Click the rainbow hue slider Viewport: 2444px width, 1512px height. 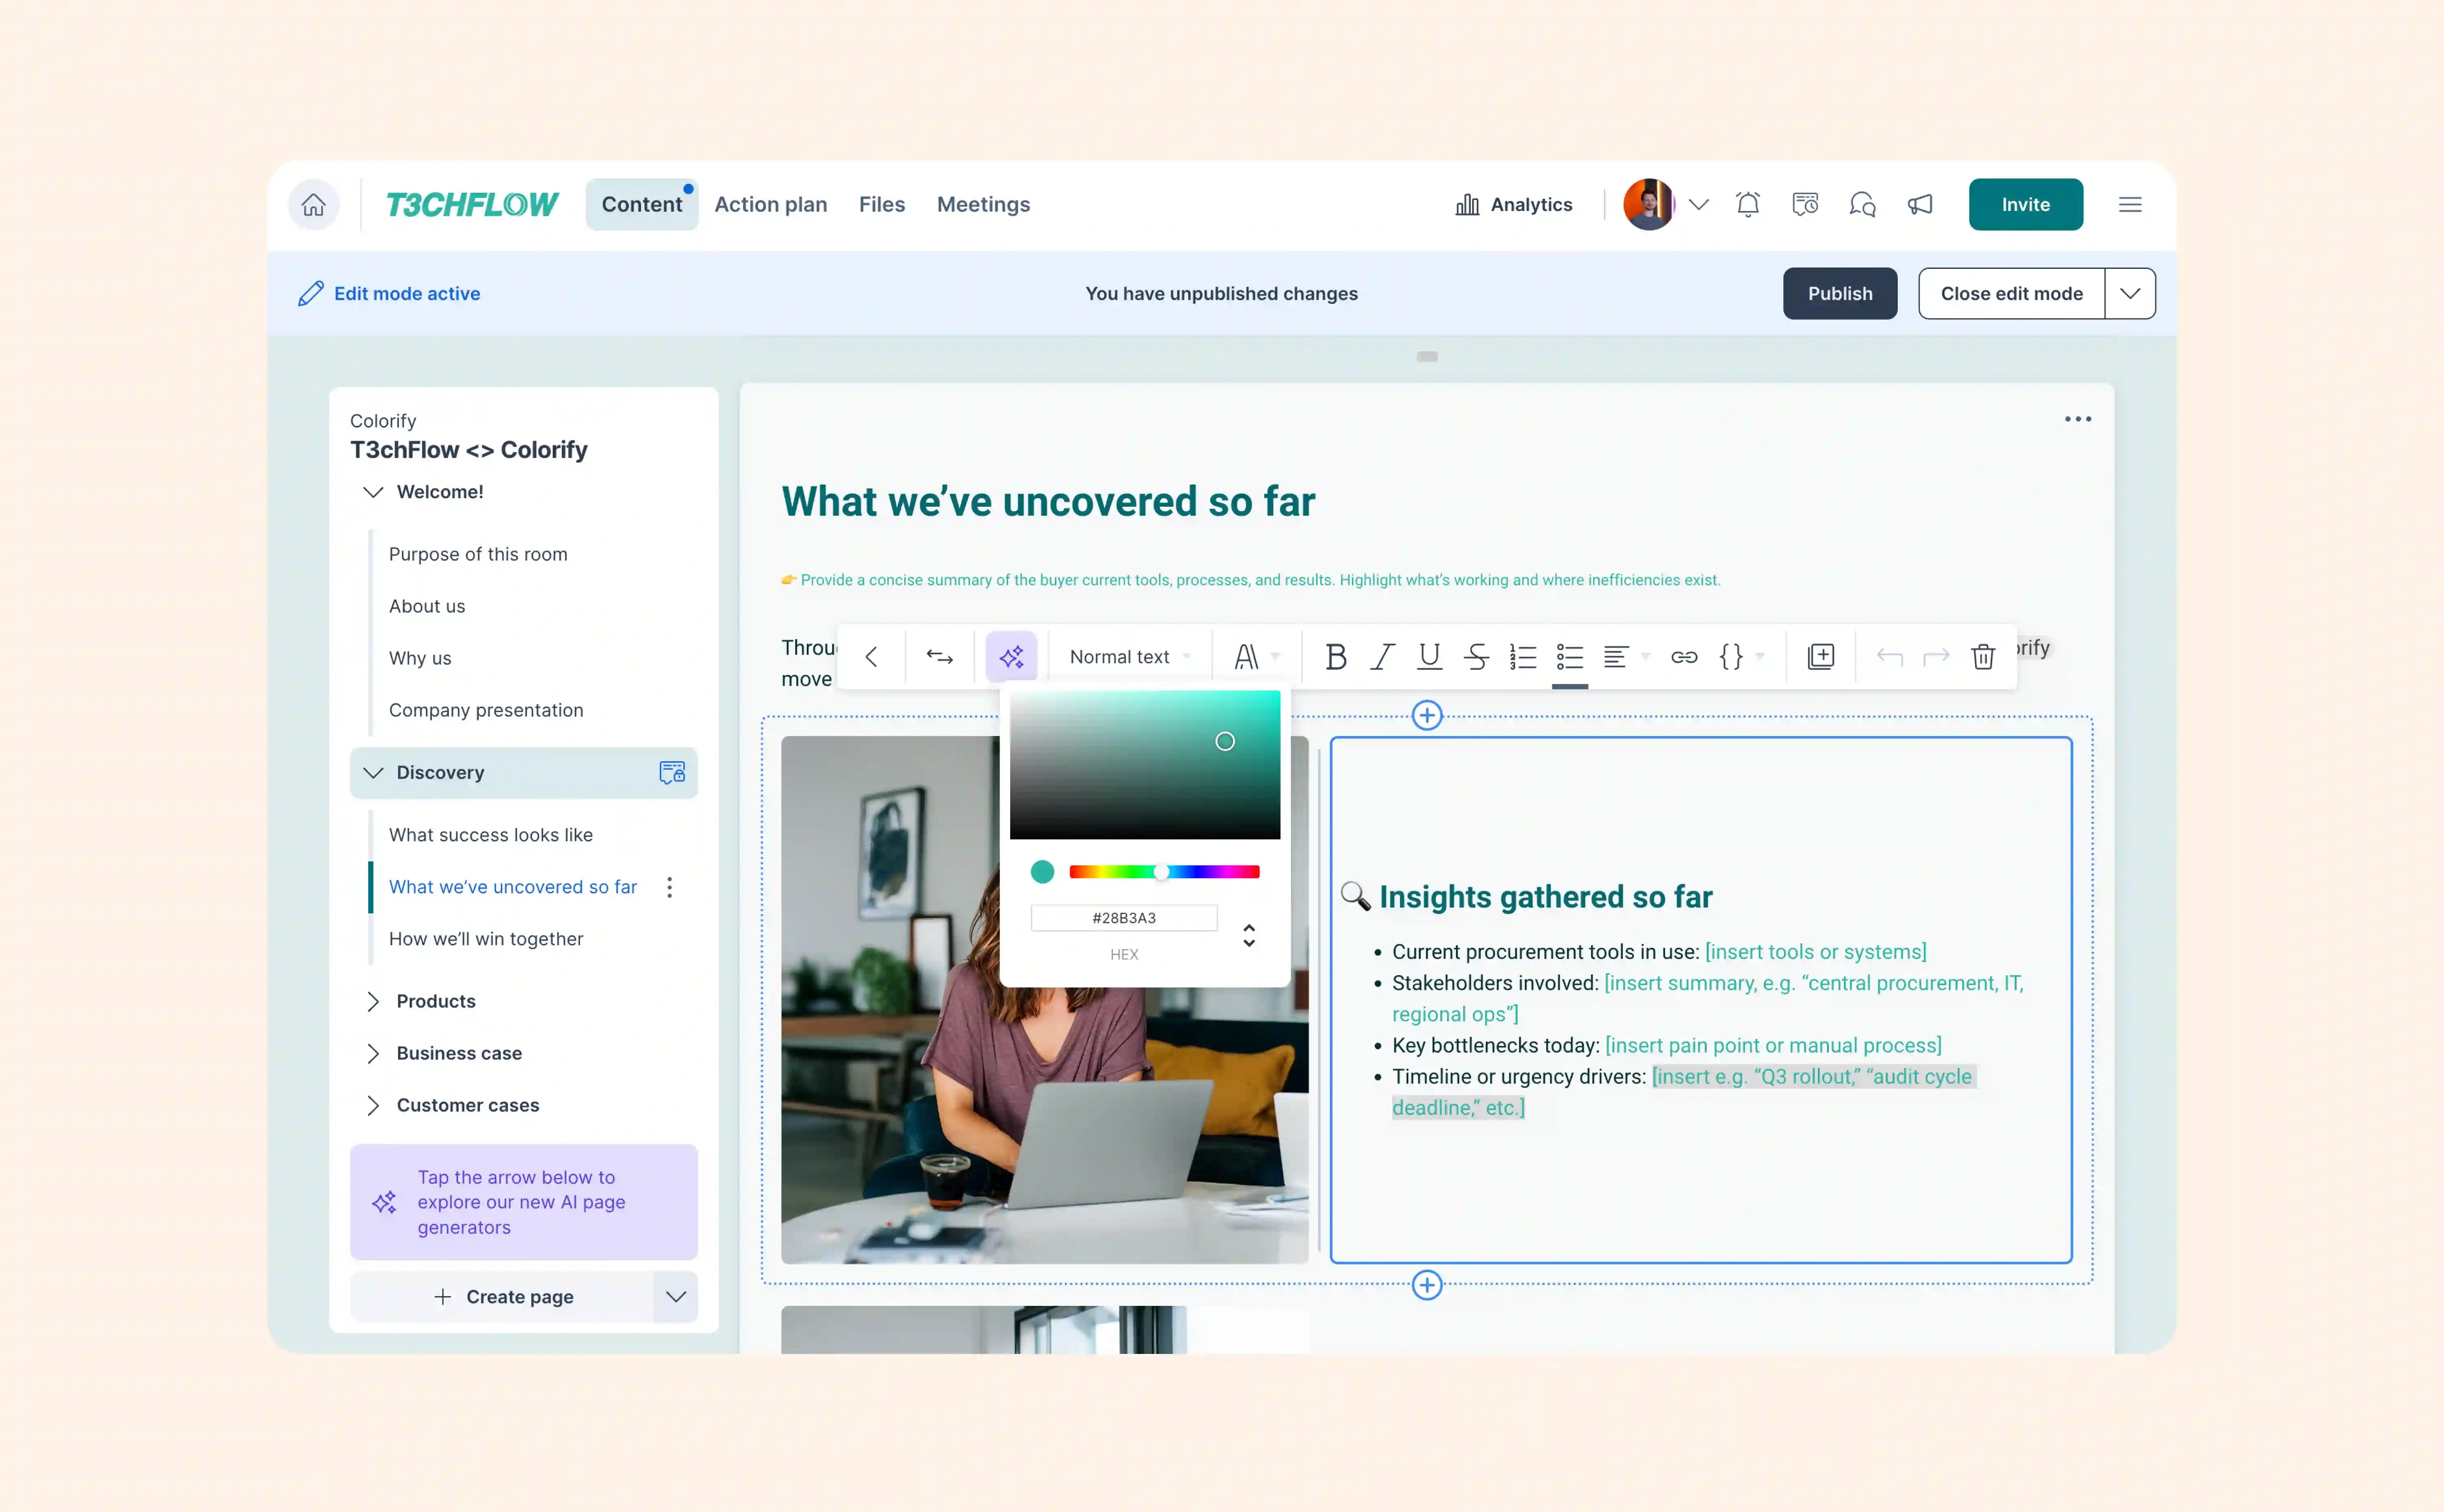pos(1164,872)
